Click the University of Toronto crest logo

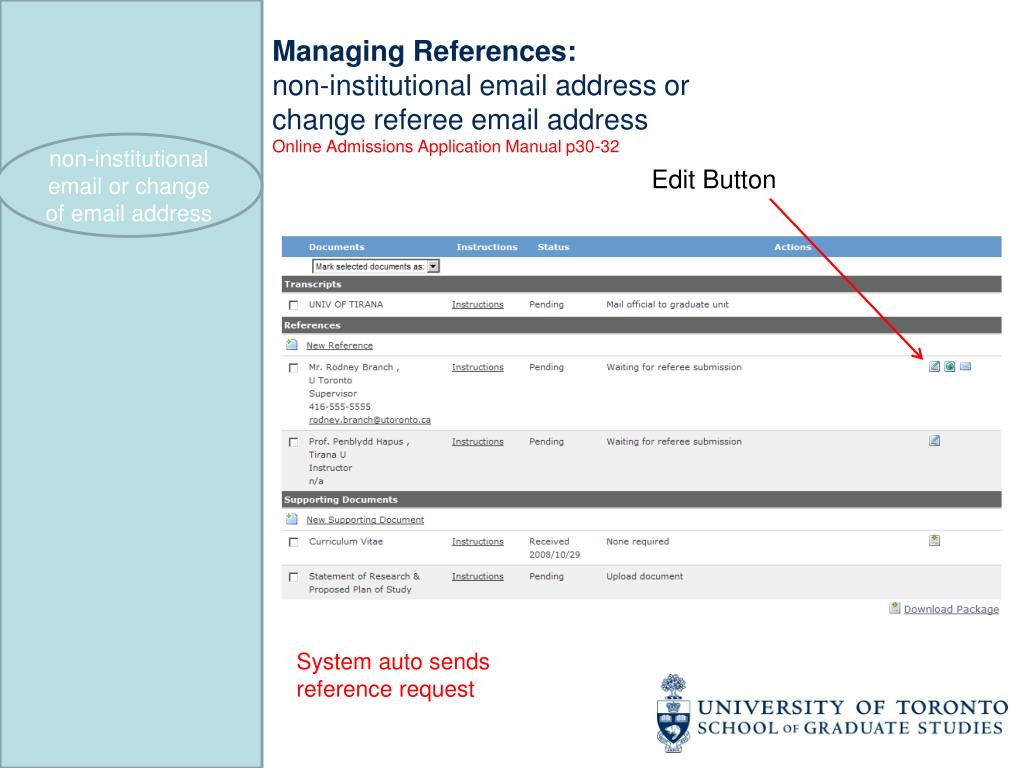point(673,714)
